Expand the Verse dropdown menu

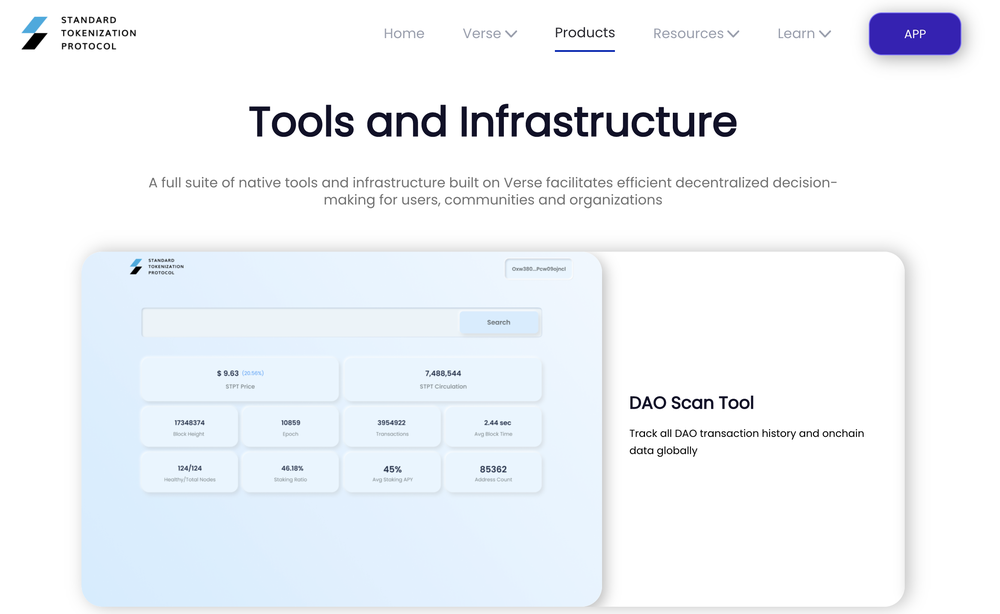[x=489, y=33]
